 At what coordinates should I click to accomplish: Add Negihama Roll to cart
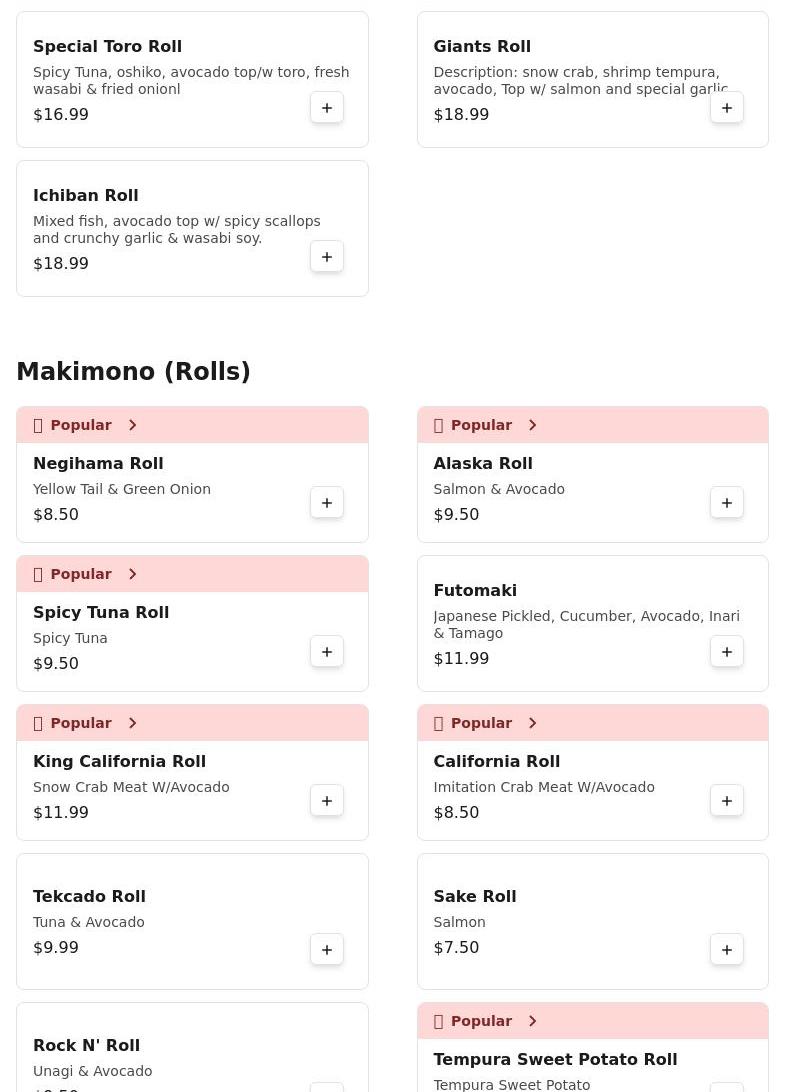point(327,503)
